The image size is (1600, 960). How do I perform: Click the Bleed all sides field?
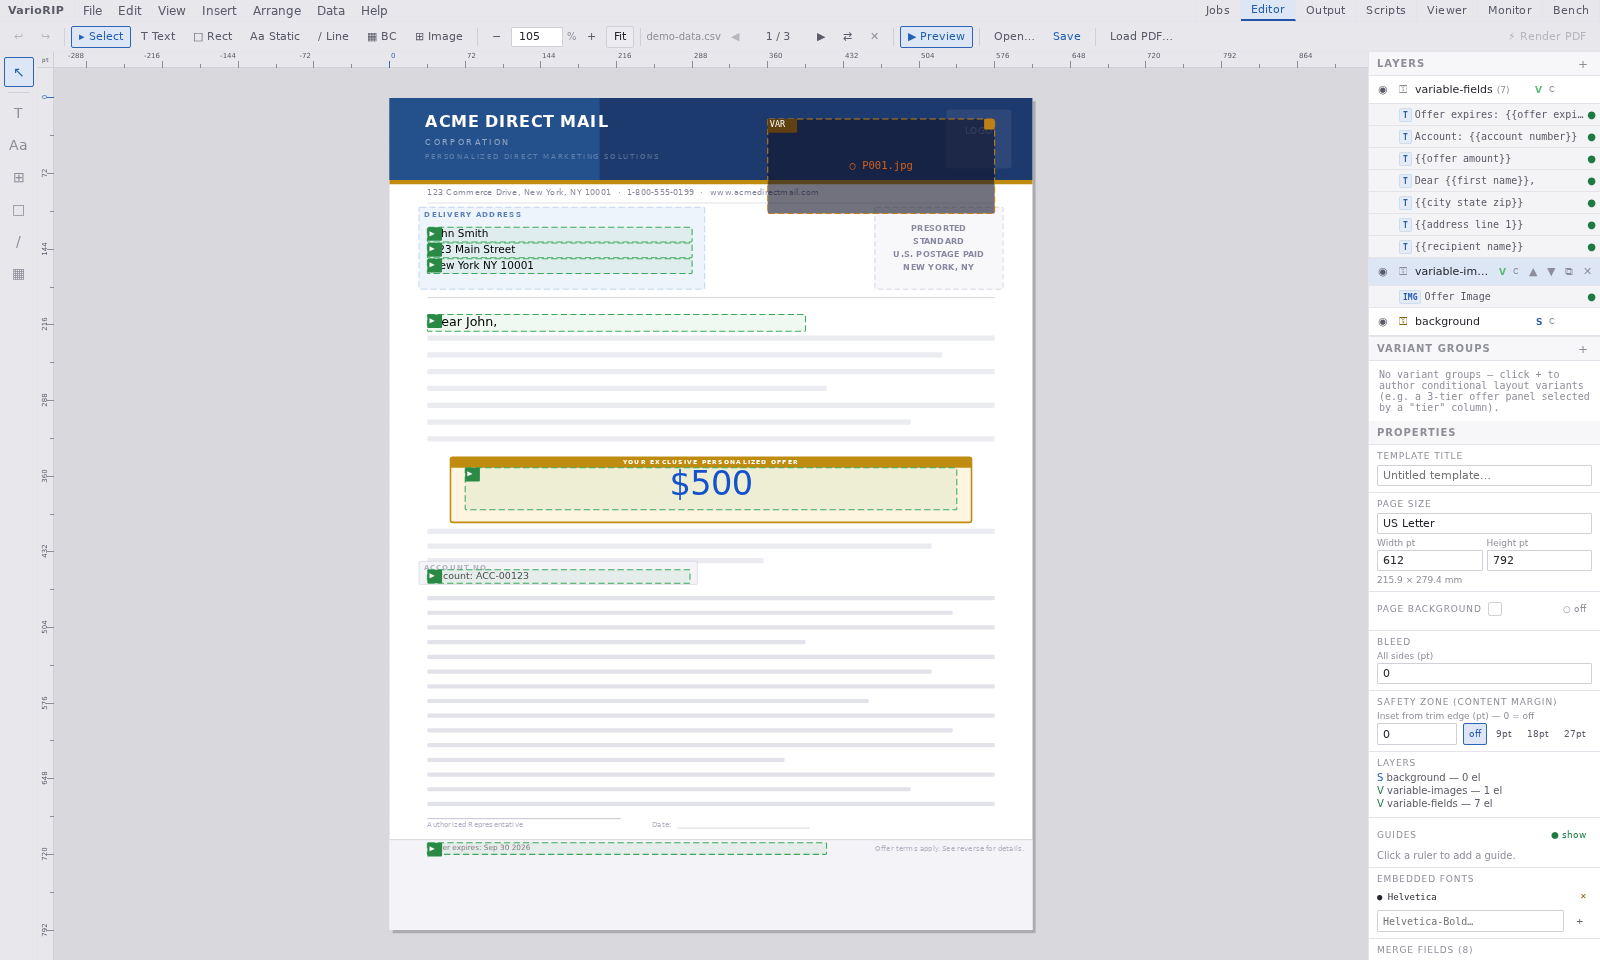(x=1484, y=673)
